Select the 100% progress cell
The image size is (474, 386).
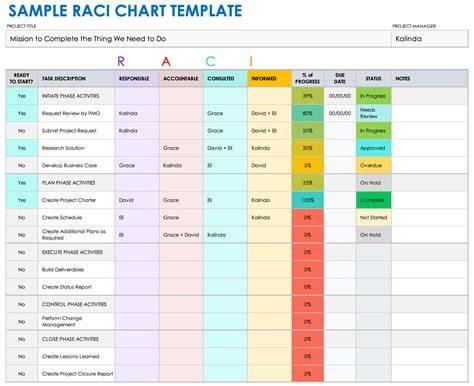coord(308,200)
